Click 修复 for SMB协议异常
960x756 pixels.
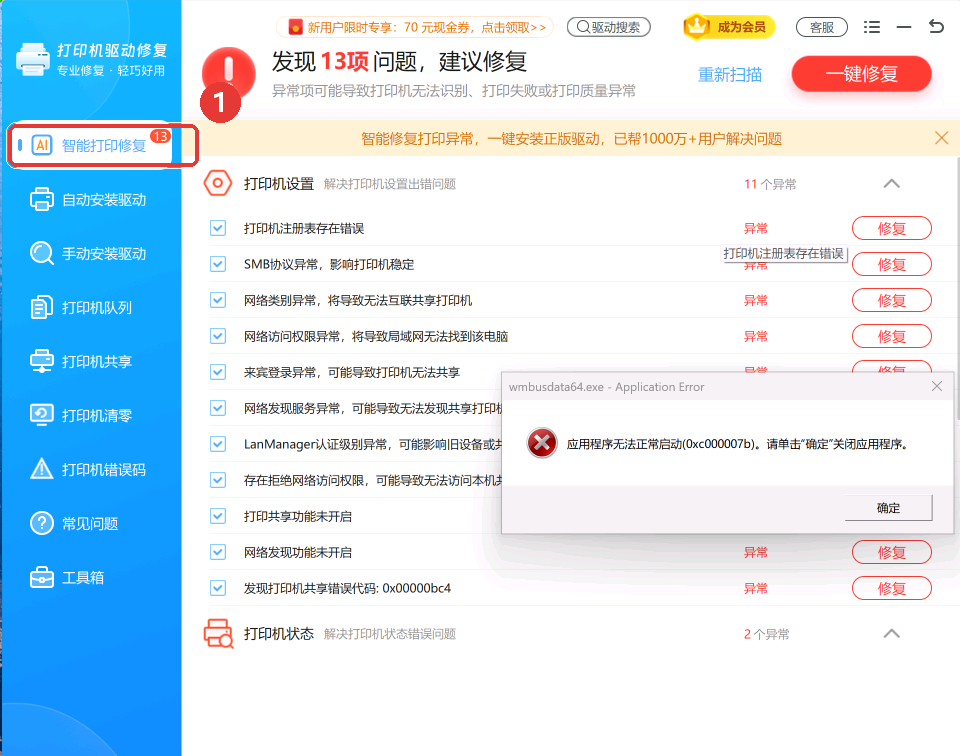[891, 264]
